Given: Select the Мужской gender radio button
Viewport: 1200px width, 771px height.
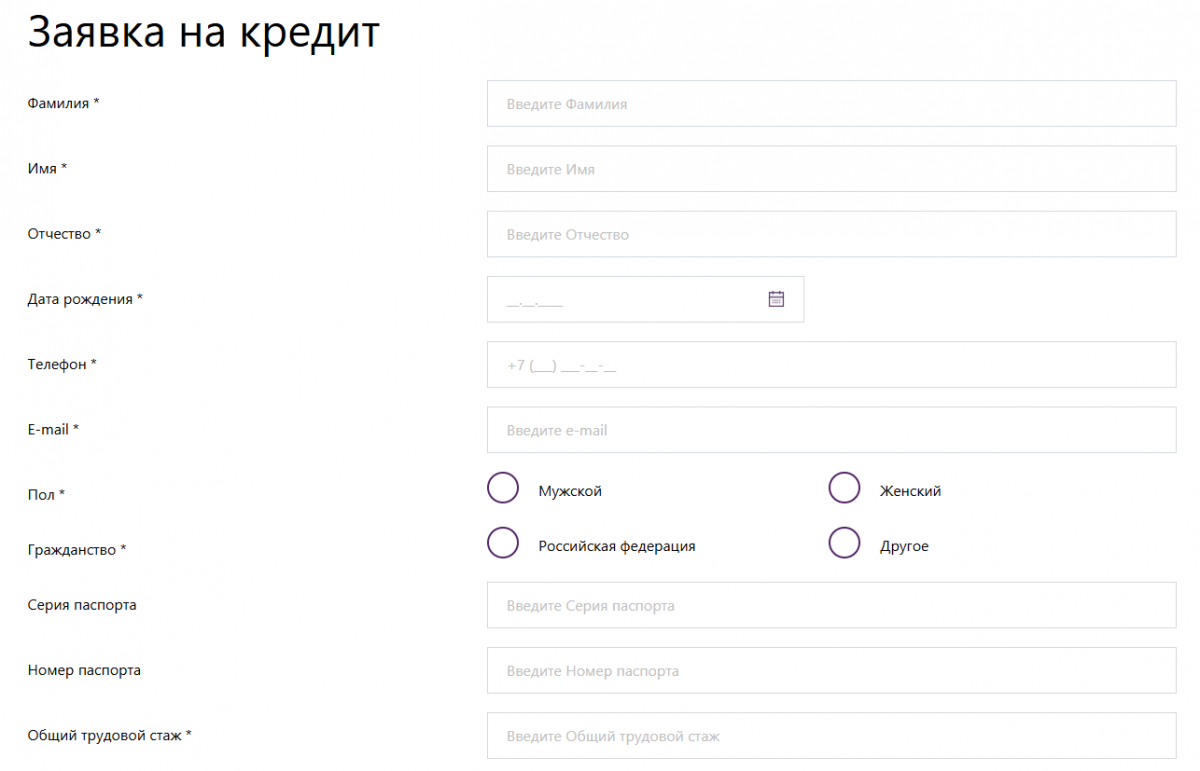Looking at the screenshot, I should point(502,488).
